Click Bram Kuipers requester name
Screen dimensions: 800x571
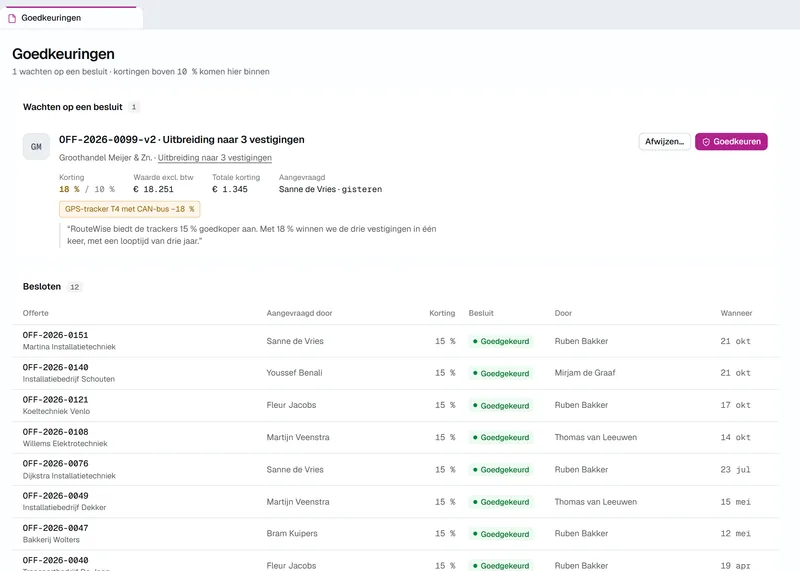click(292, 533)
